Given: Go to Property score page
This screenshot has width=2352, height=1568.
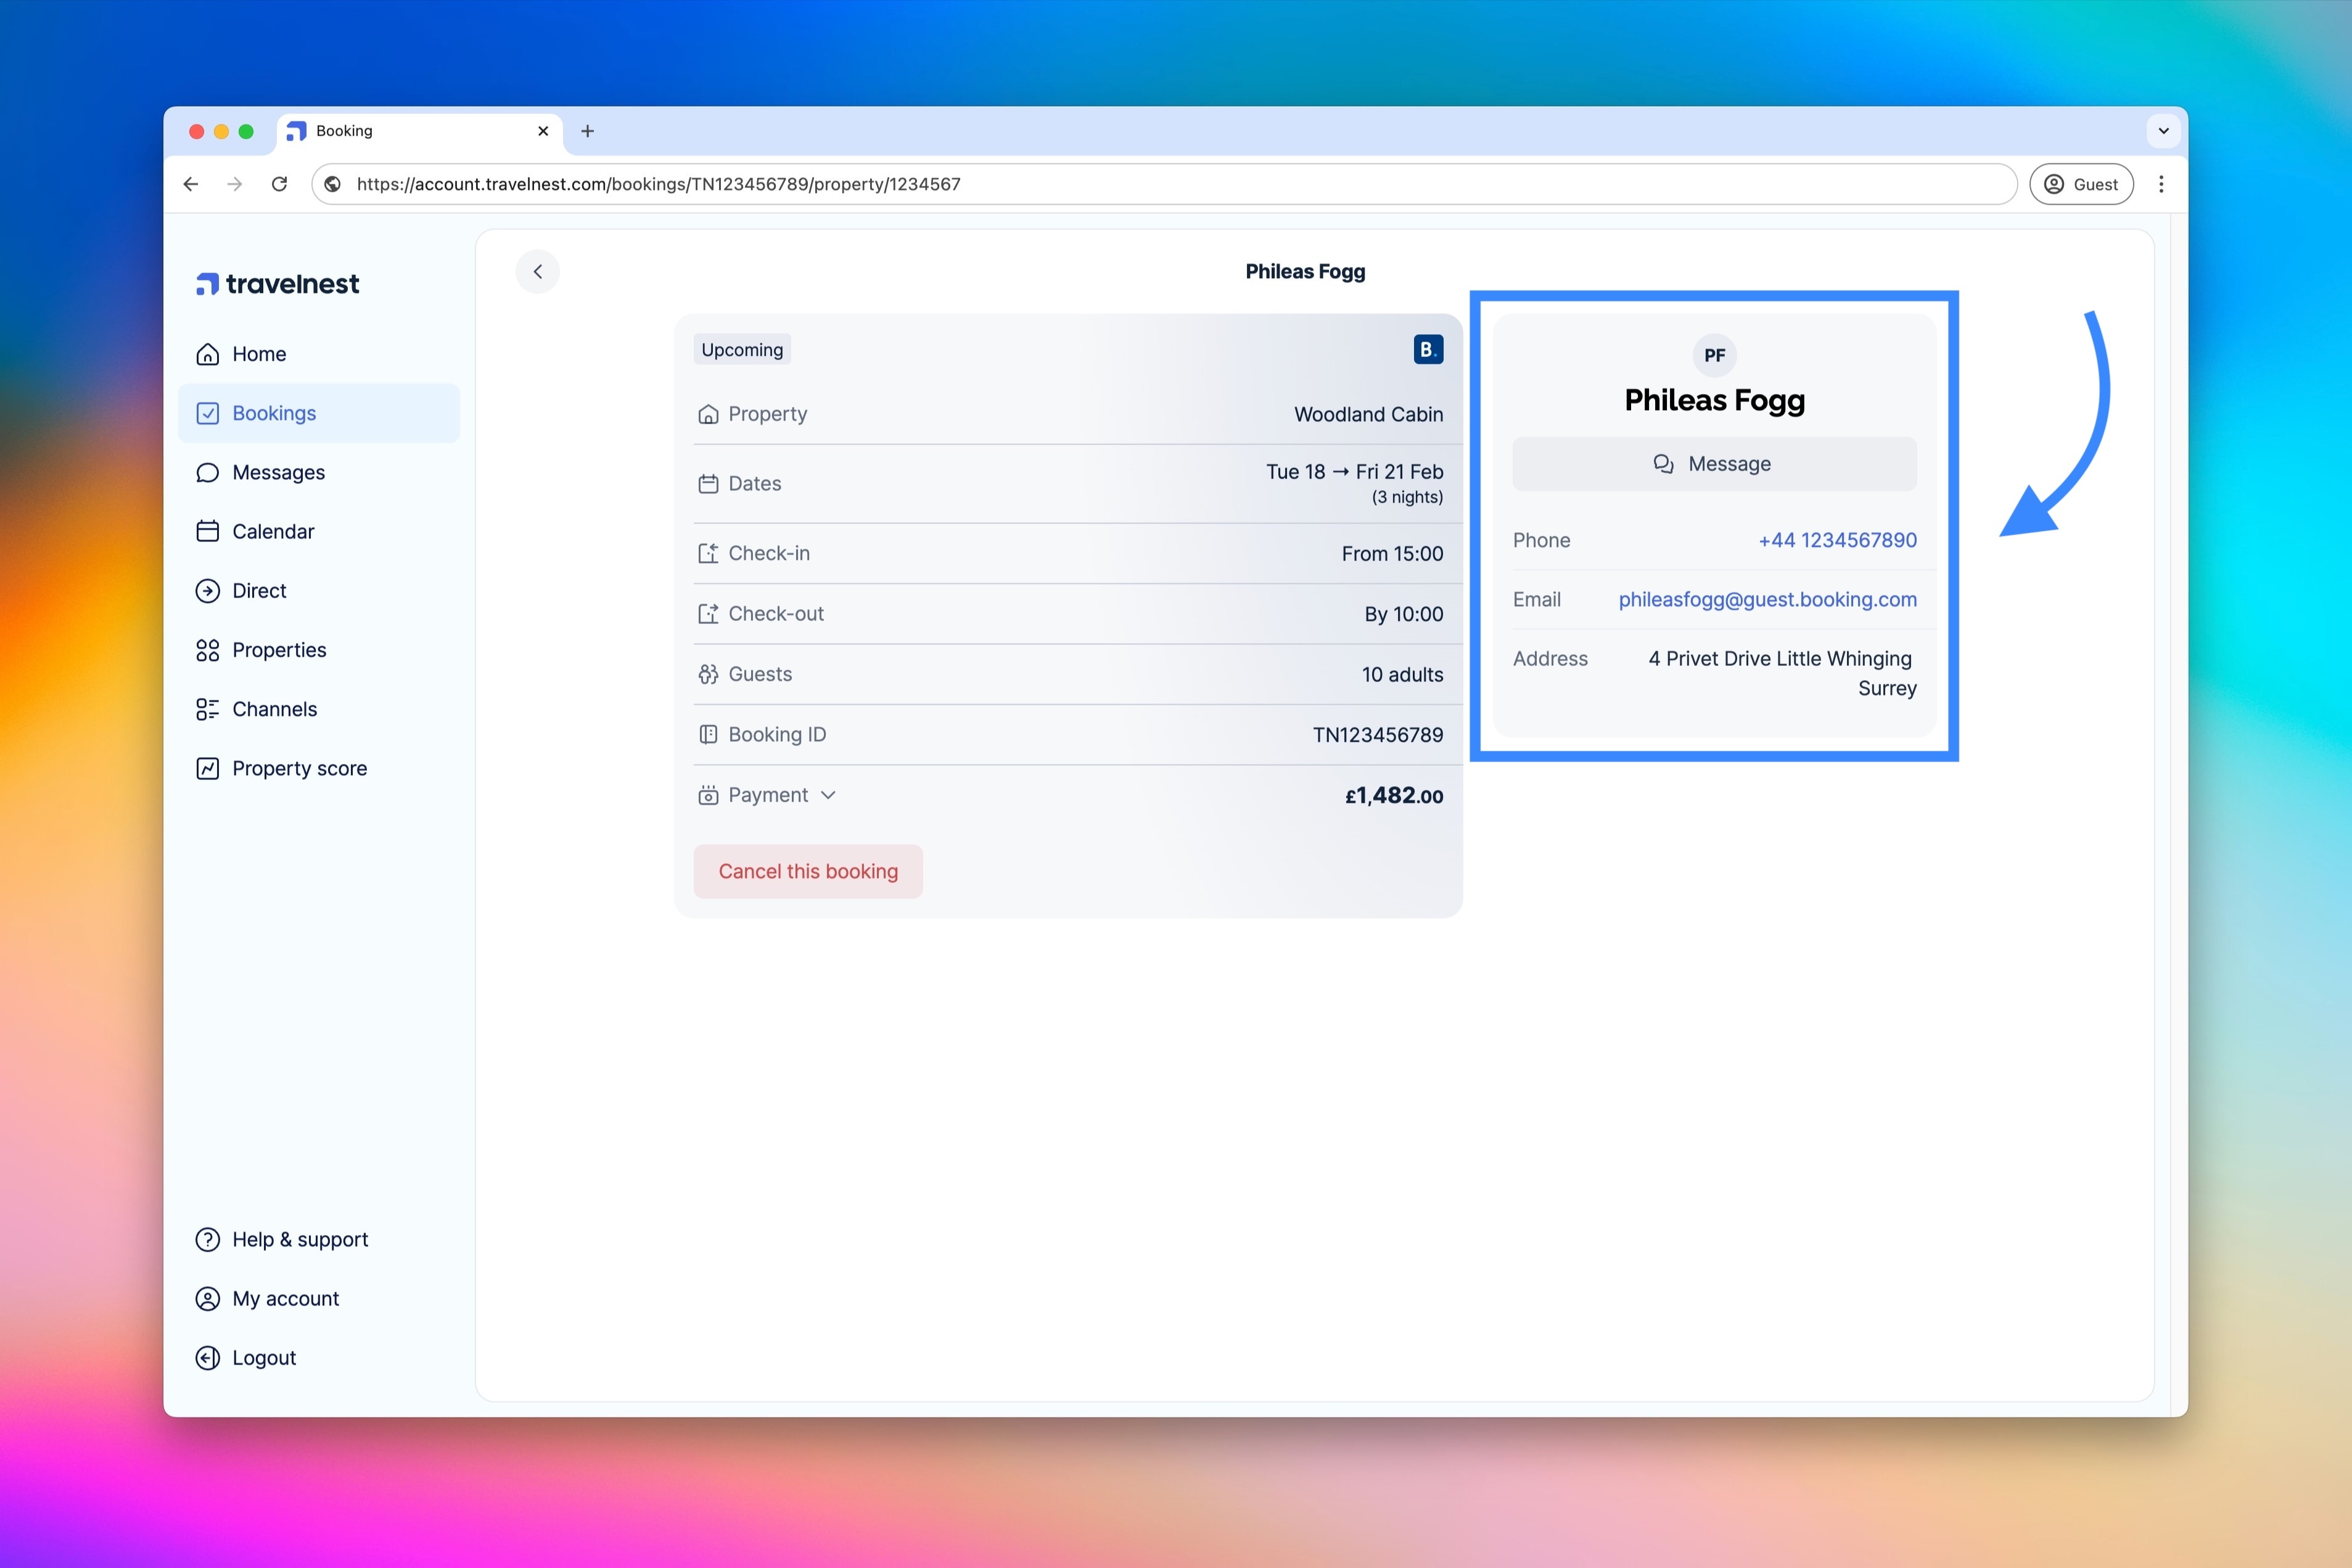Looking at the screenshot, I should 298,769.
